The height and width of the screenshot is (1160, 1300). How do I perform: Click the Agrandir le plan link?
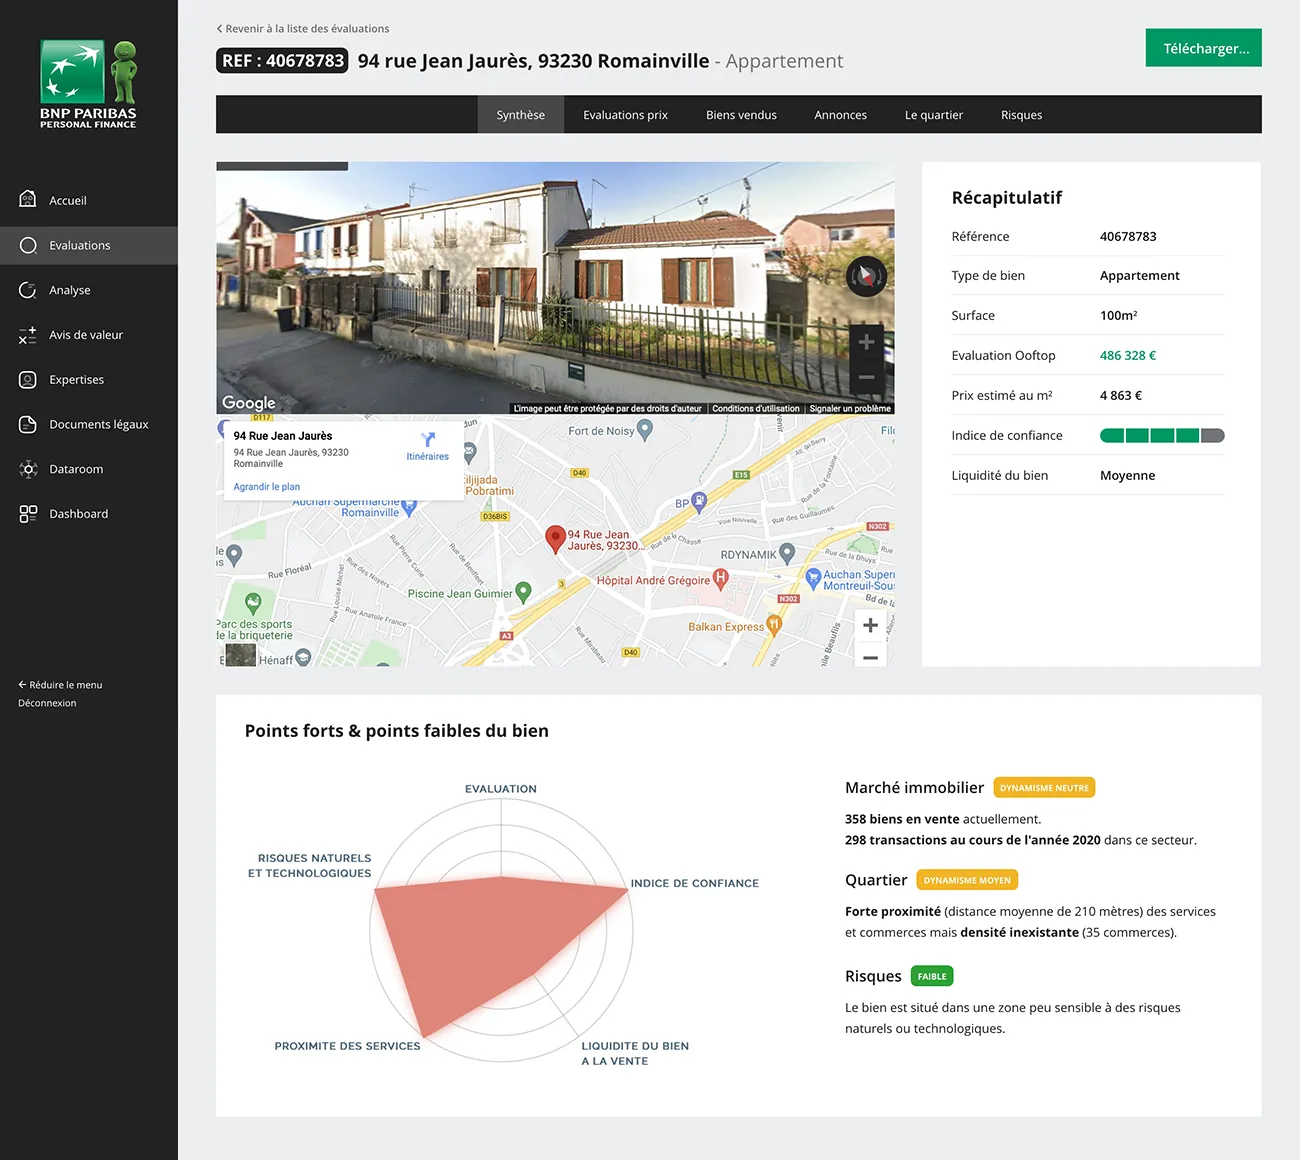click(266, 487)
